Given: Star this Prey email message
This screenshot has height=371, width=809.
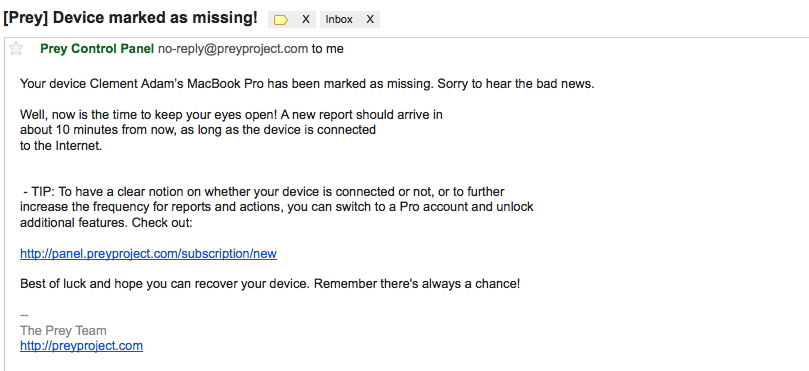Looking at the screenshot, I should coord(17,49).
